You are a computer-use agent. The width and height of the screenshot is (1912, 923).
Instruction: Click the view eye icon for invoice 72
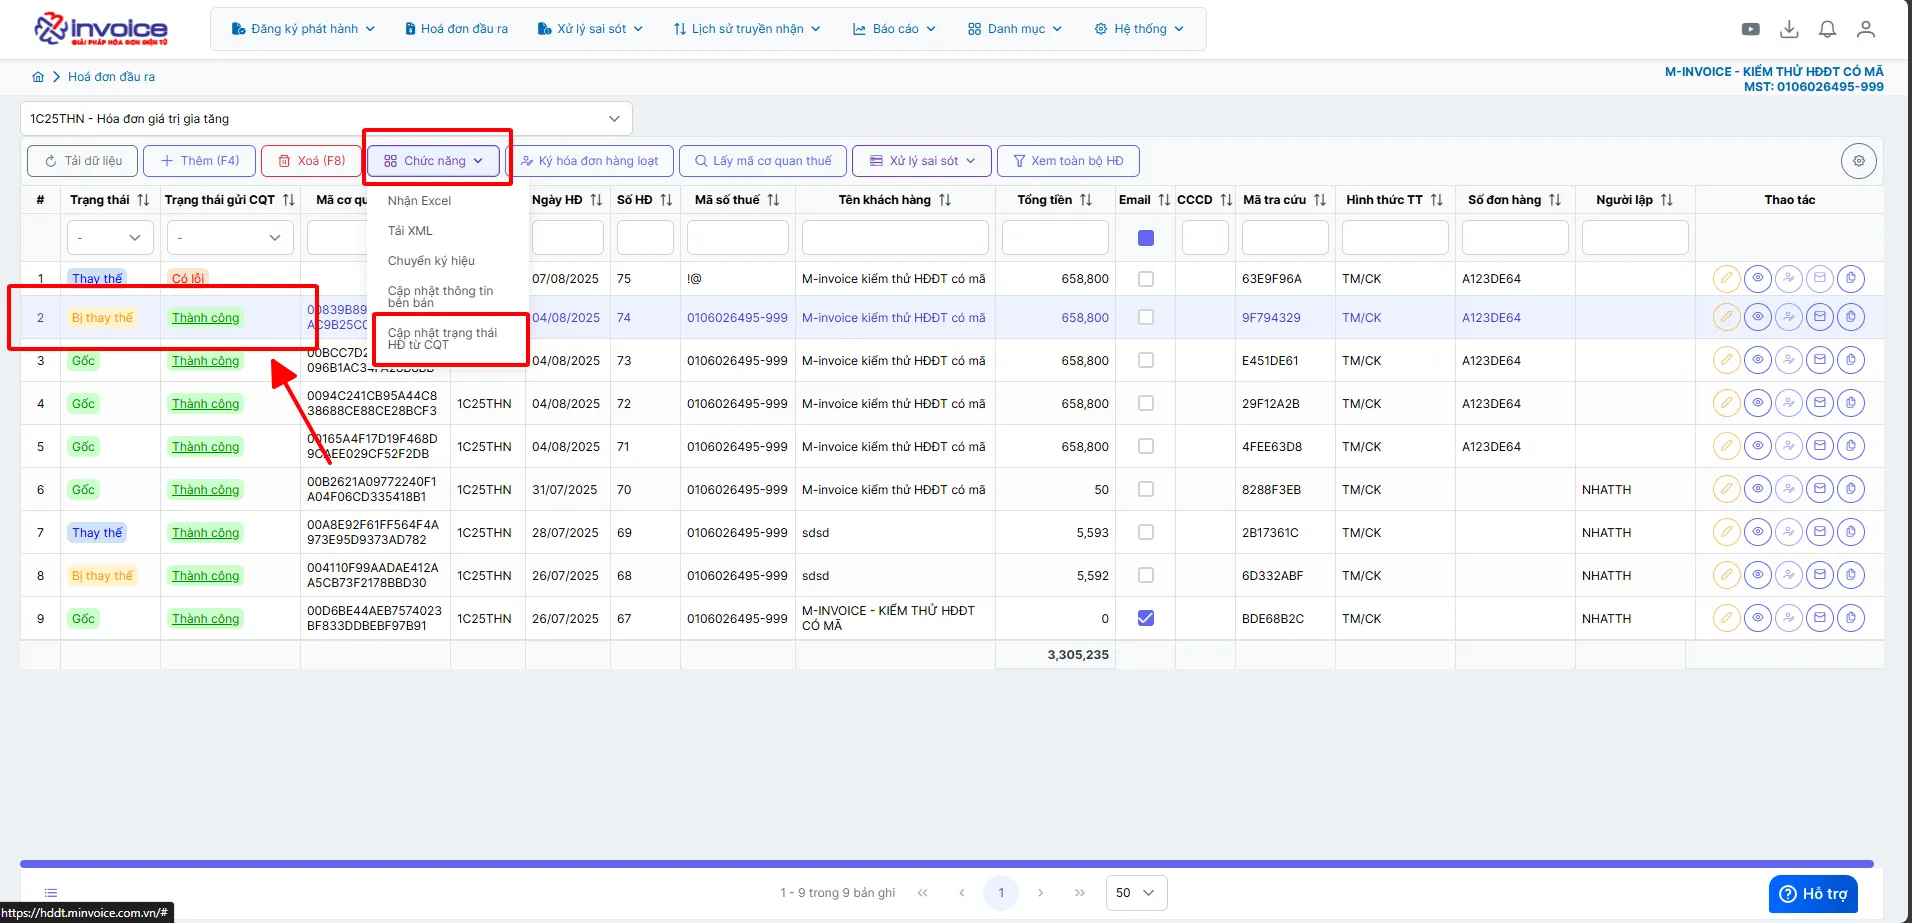click(x=1757, y=403)
